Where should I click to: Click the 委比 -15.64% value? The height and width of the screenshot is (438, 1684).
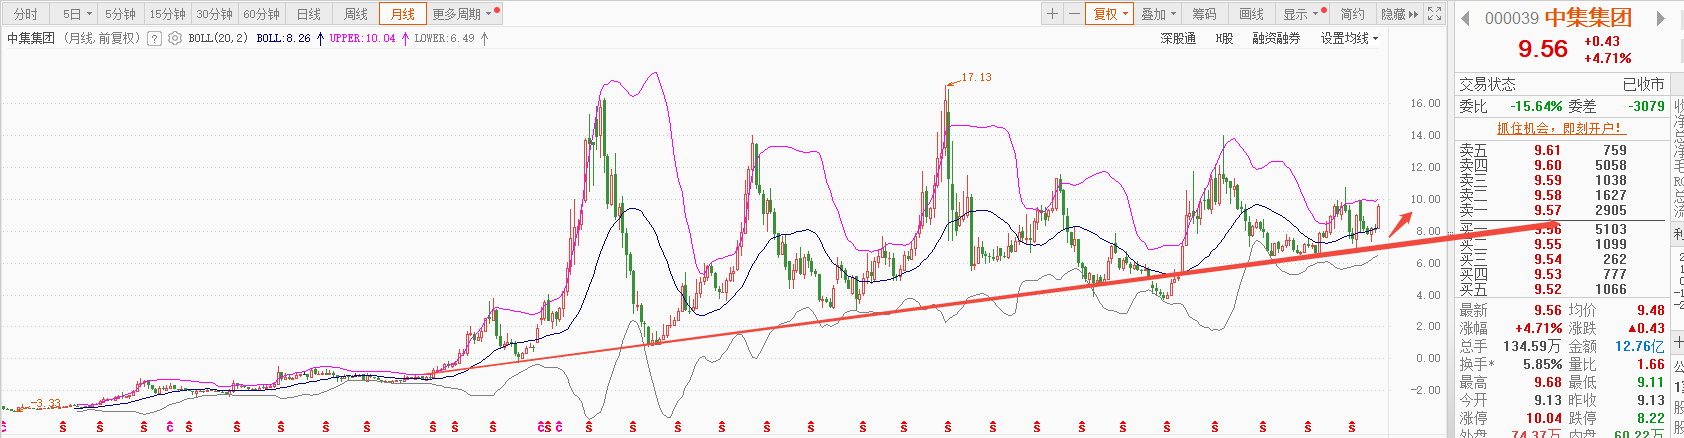[1536, 106]
